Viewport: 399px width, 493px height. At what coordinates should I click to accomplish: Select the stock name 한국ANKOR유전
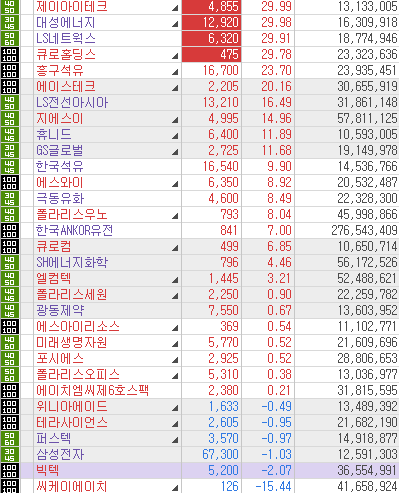pos(74,231)
